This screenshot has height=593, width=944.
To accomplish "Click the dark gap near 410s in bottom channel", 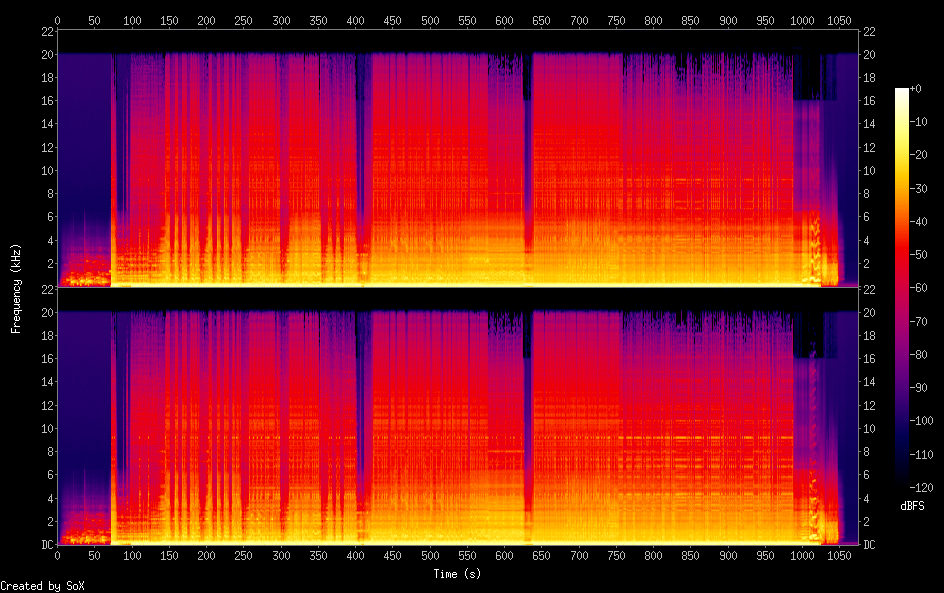I will pyautogui.click(x=364, y=430).
